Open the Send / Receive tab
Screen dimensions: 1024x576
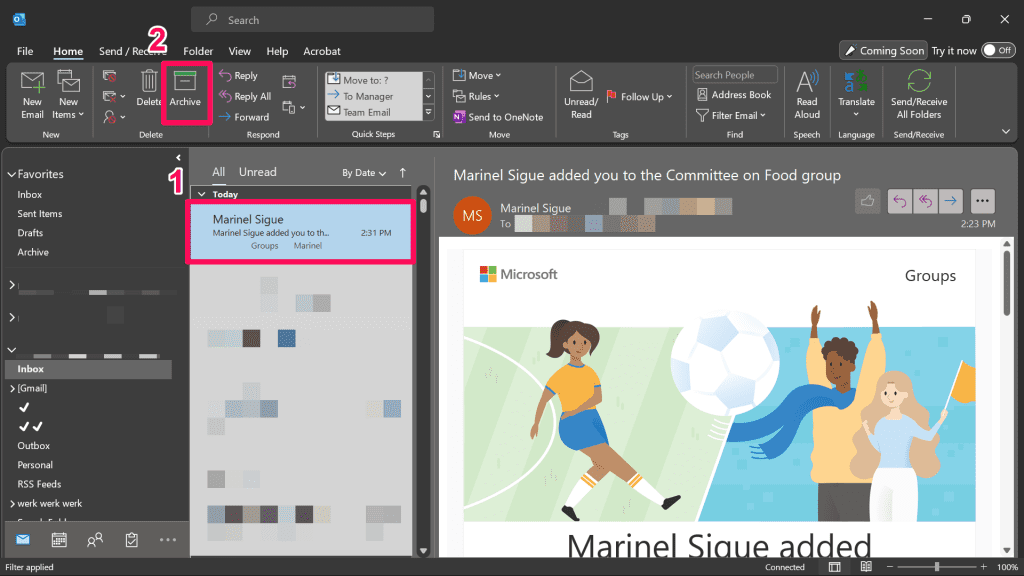tap(132, 51)
